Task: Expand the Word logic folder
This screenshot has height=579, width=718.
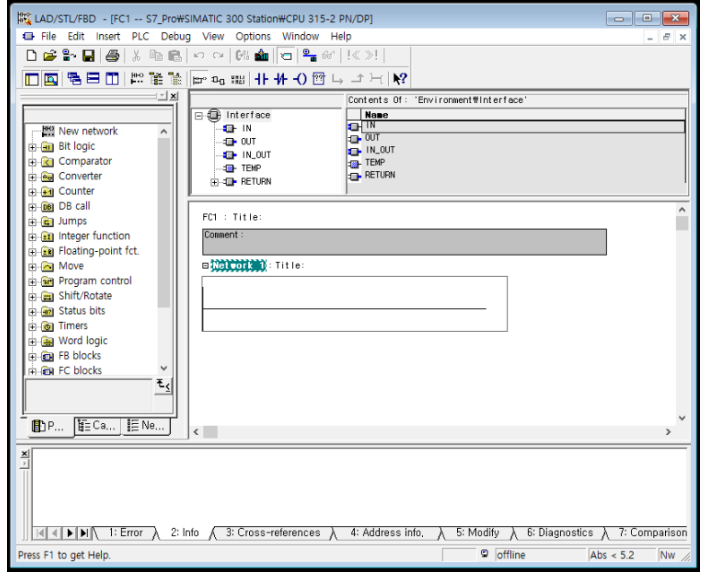Action: (x=32, y=342)
